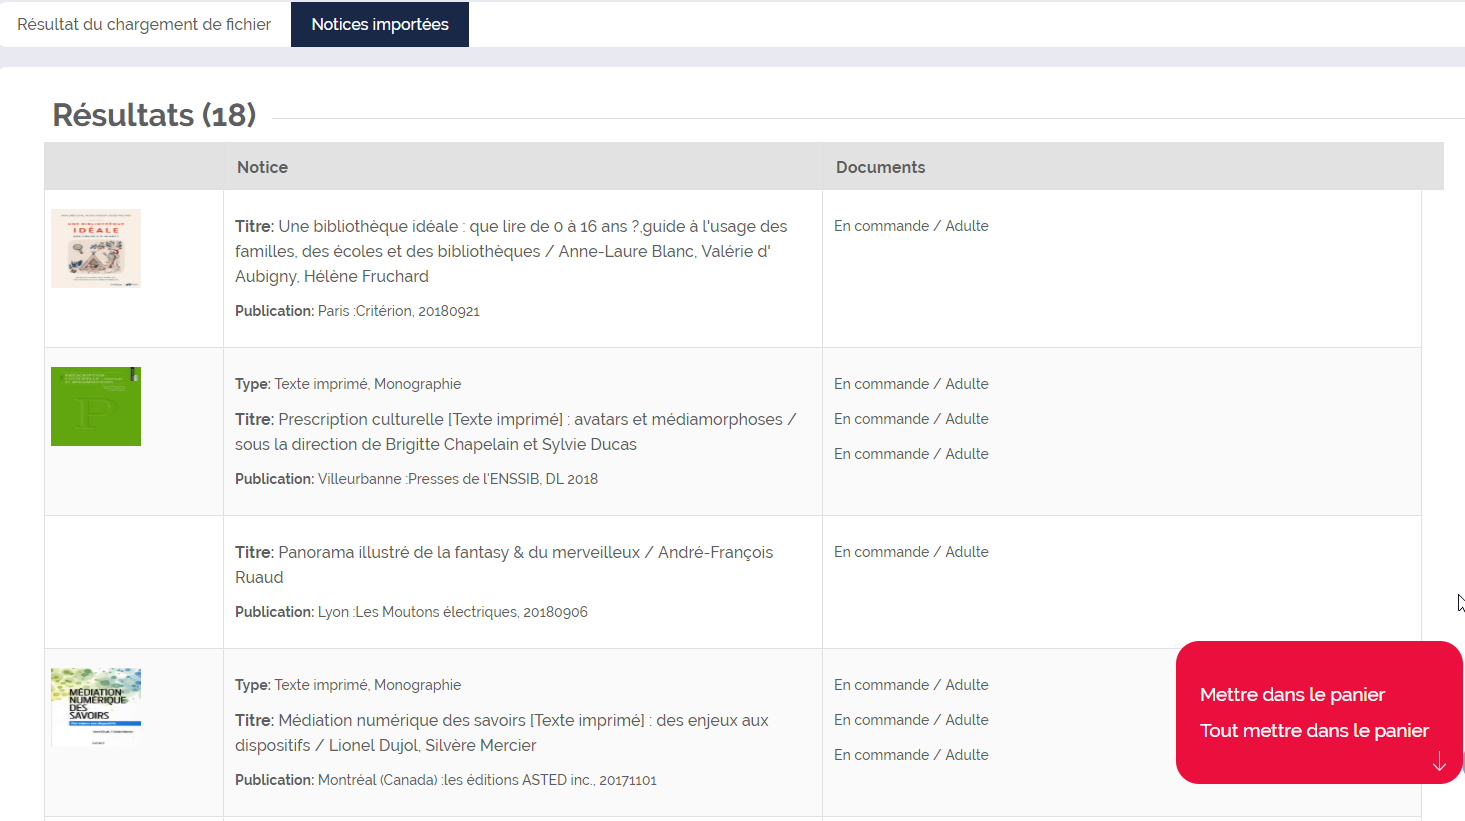Select the Notices importées tab
This screenshot has height=821, width=1465.
[x=380, y=24]
